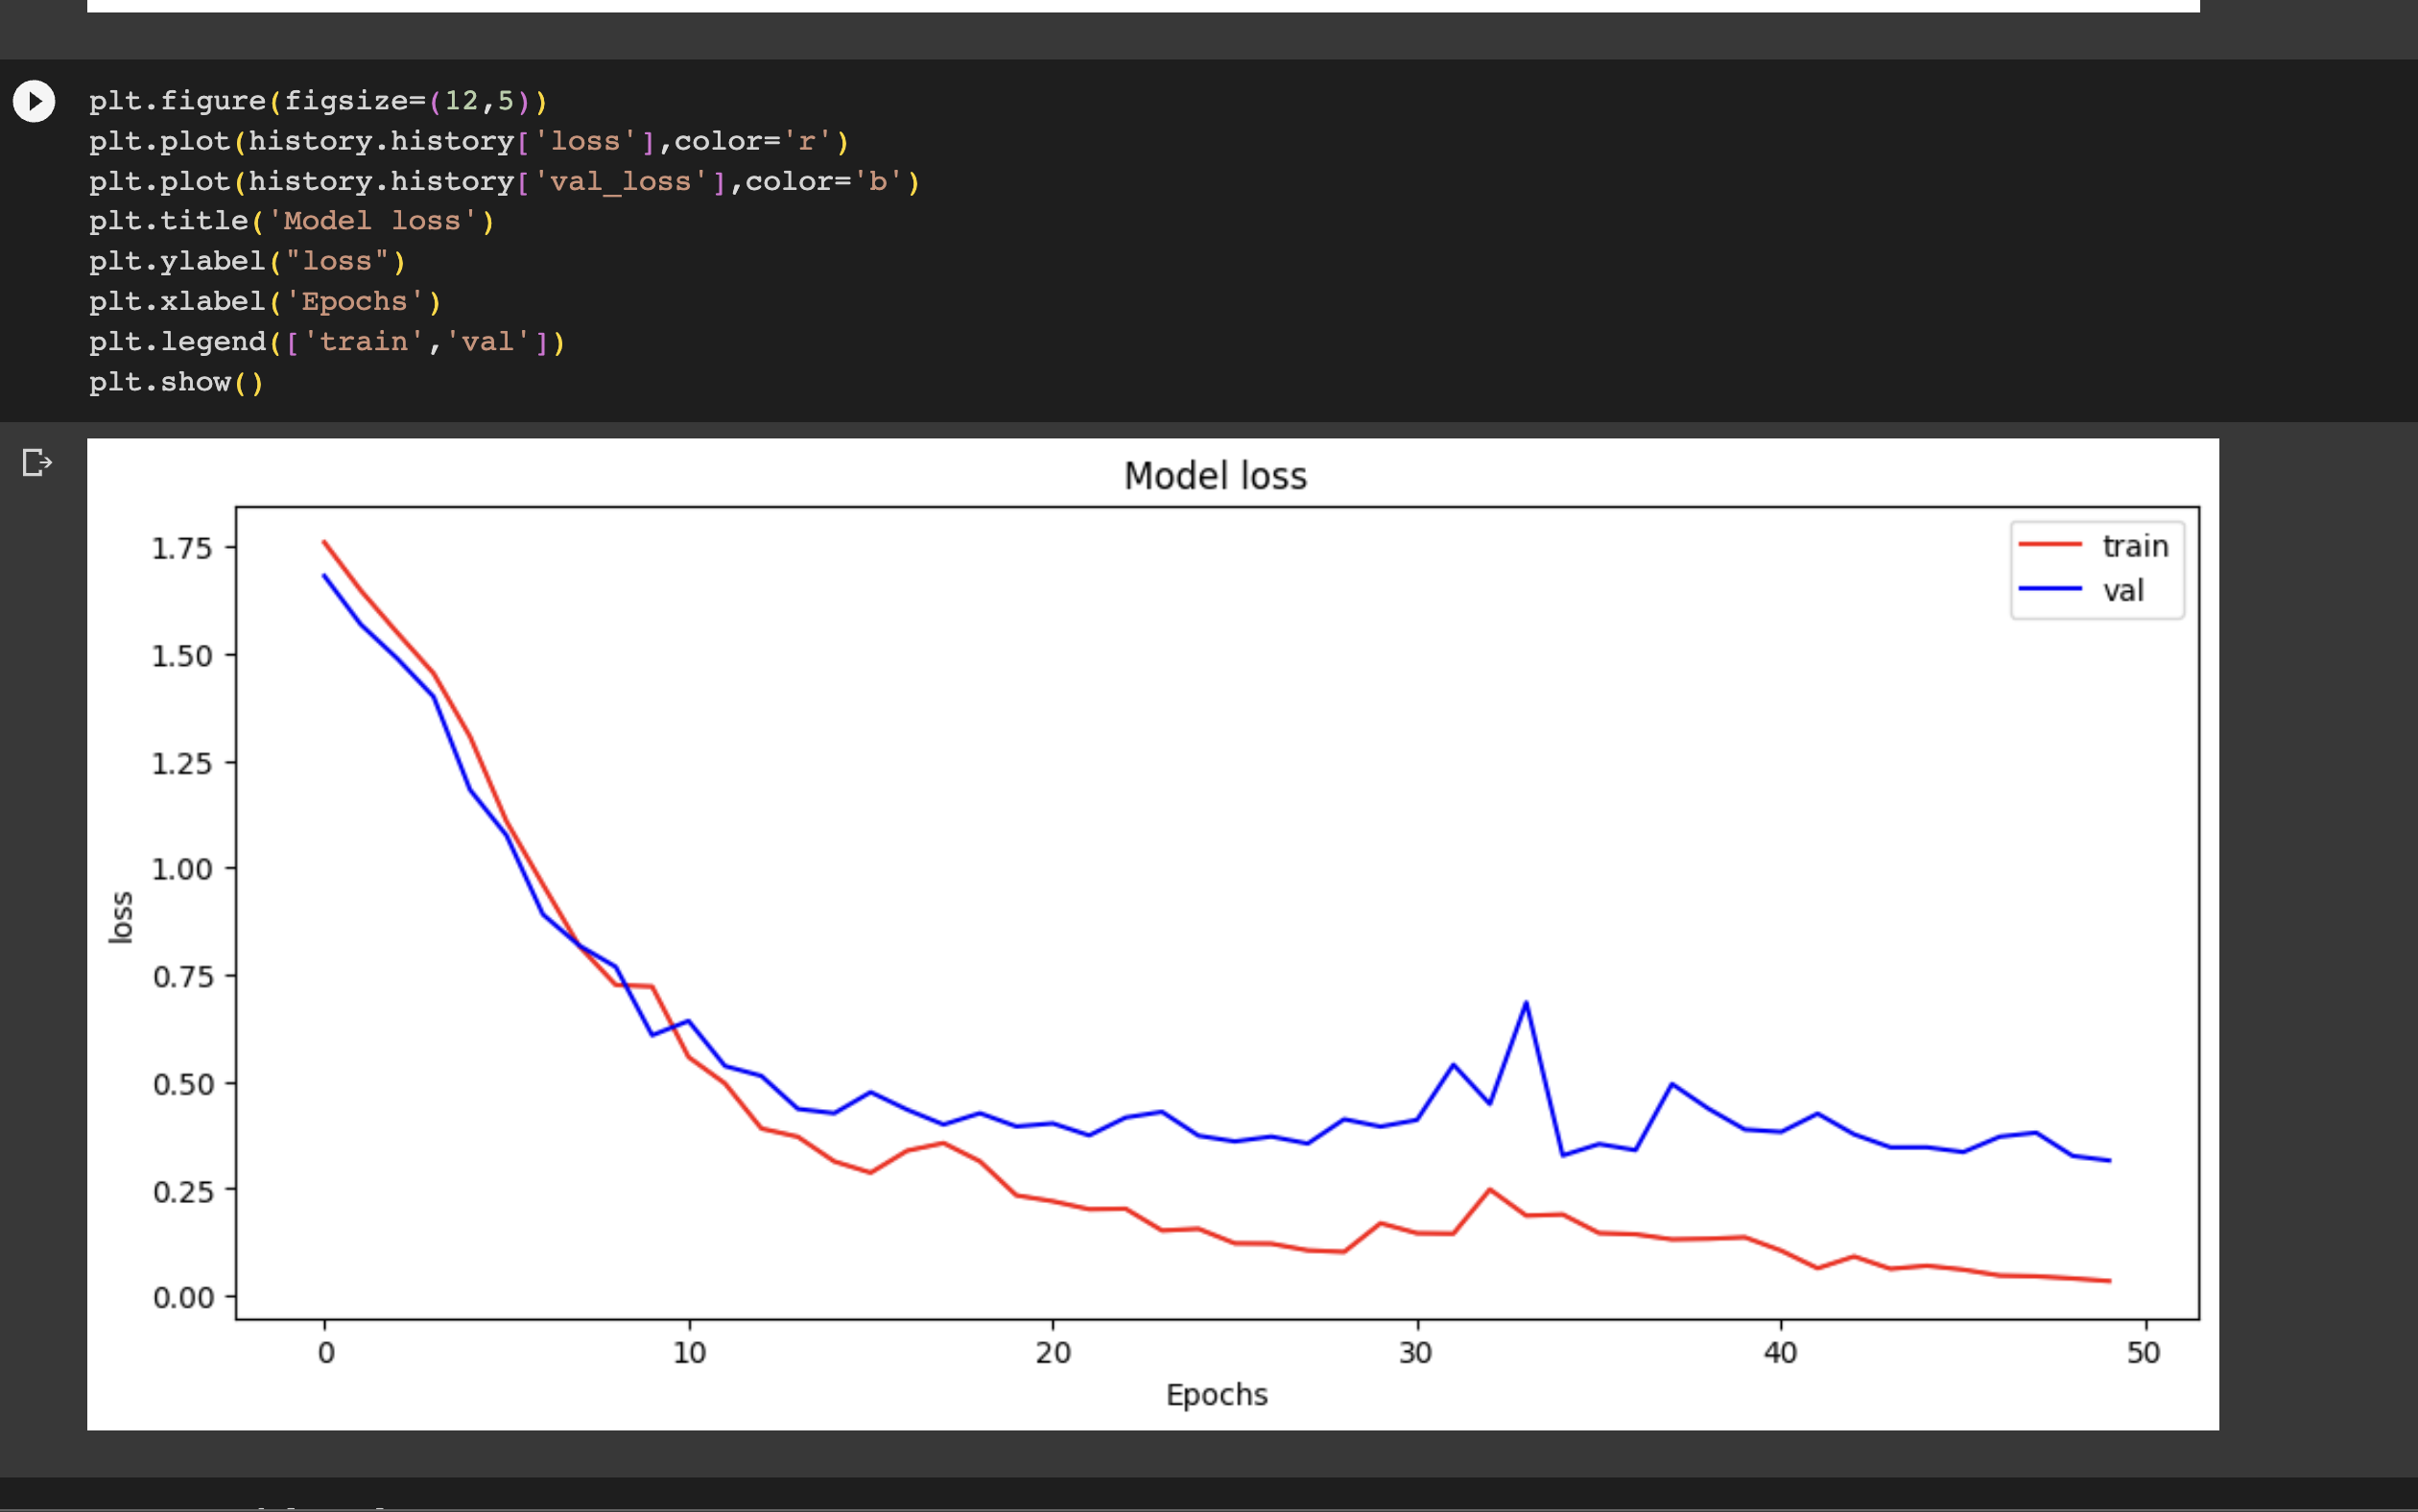The image size is (2418, 1512).
Task: Click the 'Model loss' chart title
Action: (x=1215, y=476)
